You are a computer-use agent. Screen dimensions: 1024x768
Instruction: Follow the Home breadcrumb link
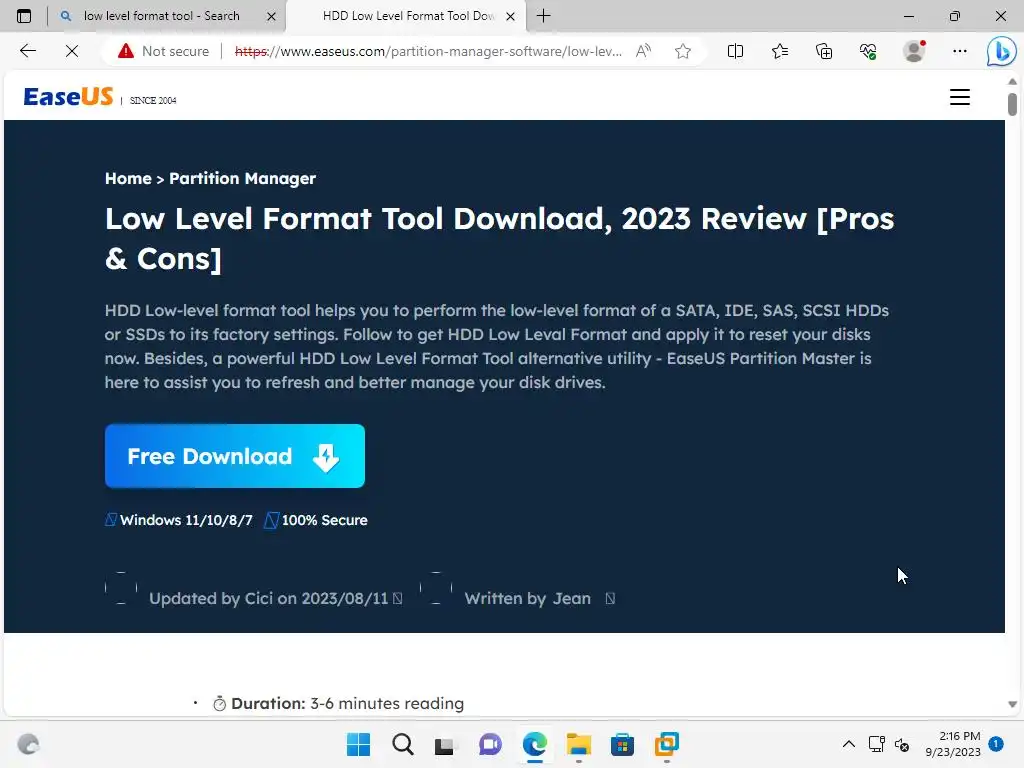(128, 178)
